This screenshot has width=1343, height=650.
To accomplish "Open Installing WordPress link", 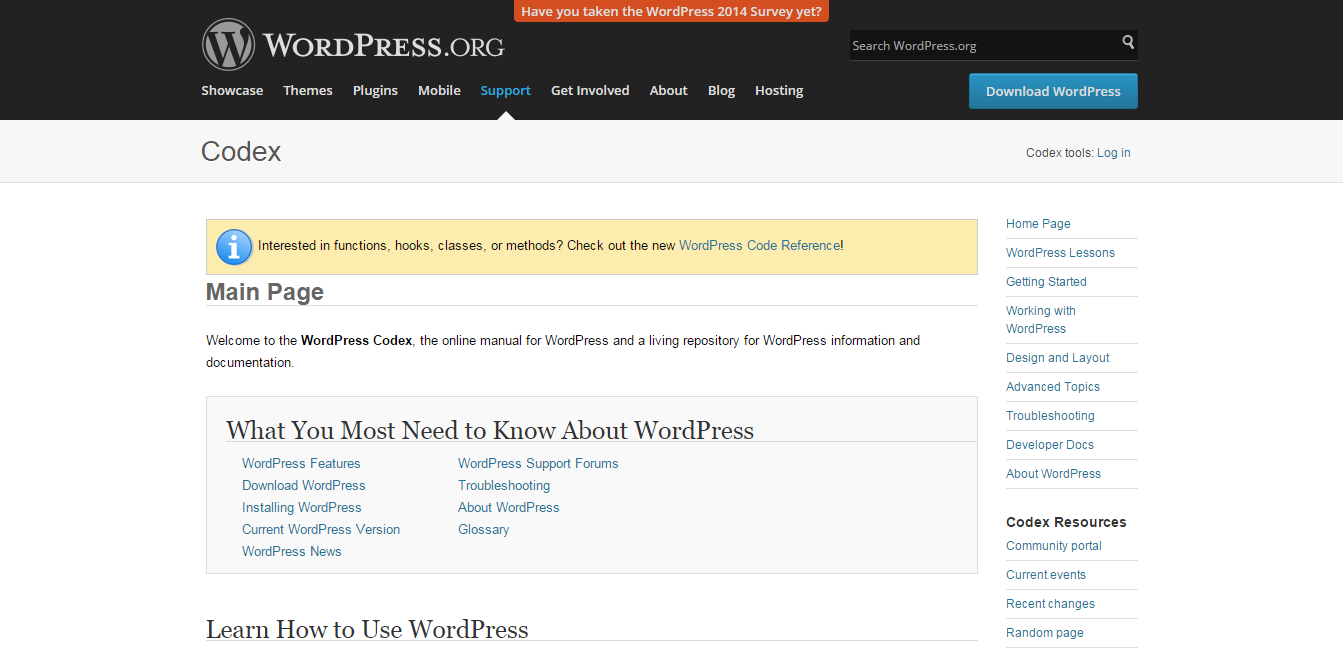I will coord(302,507).
